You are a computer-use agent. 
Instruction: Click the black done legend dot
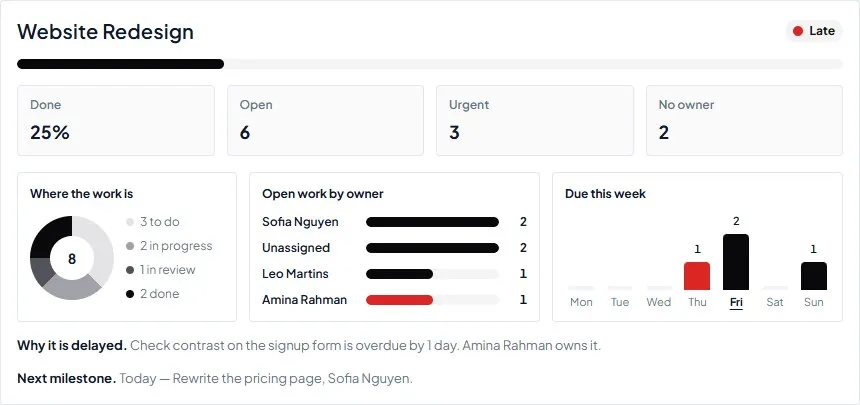coord(130,294)
